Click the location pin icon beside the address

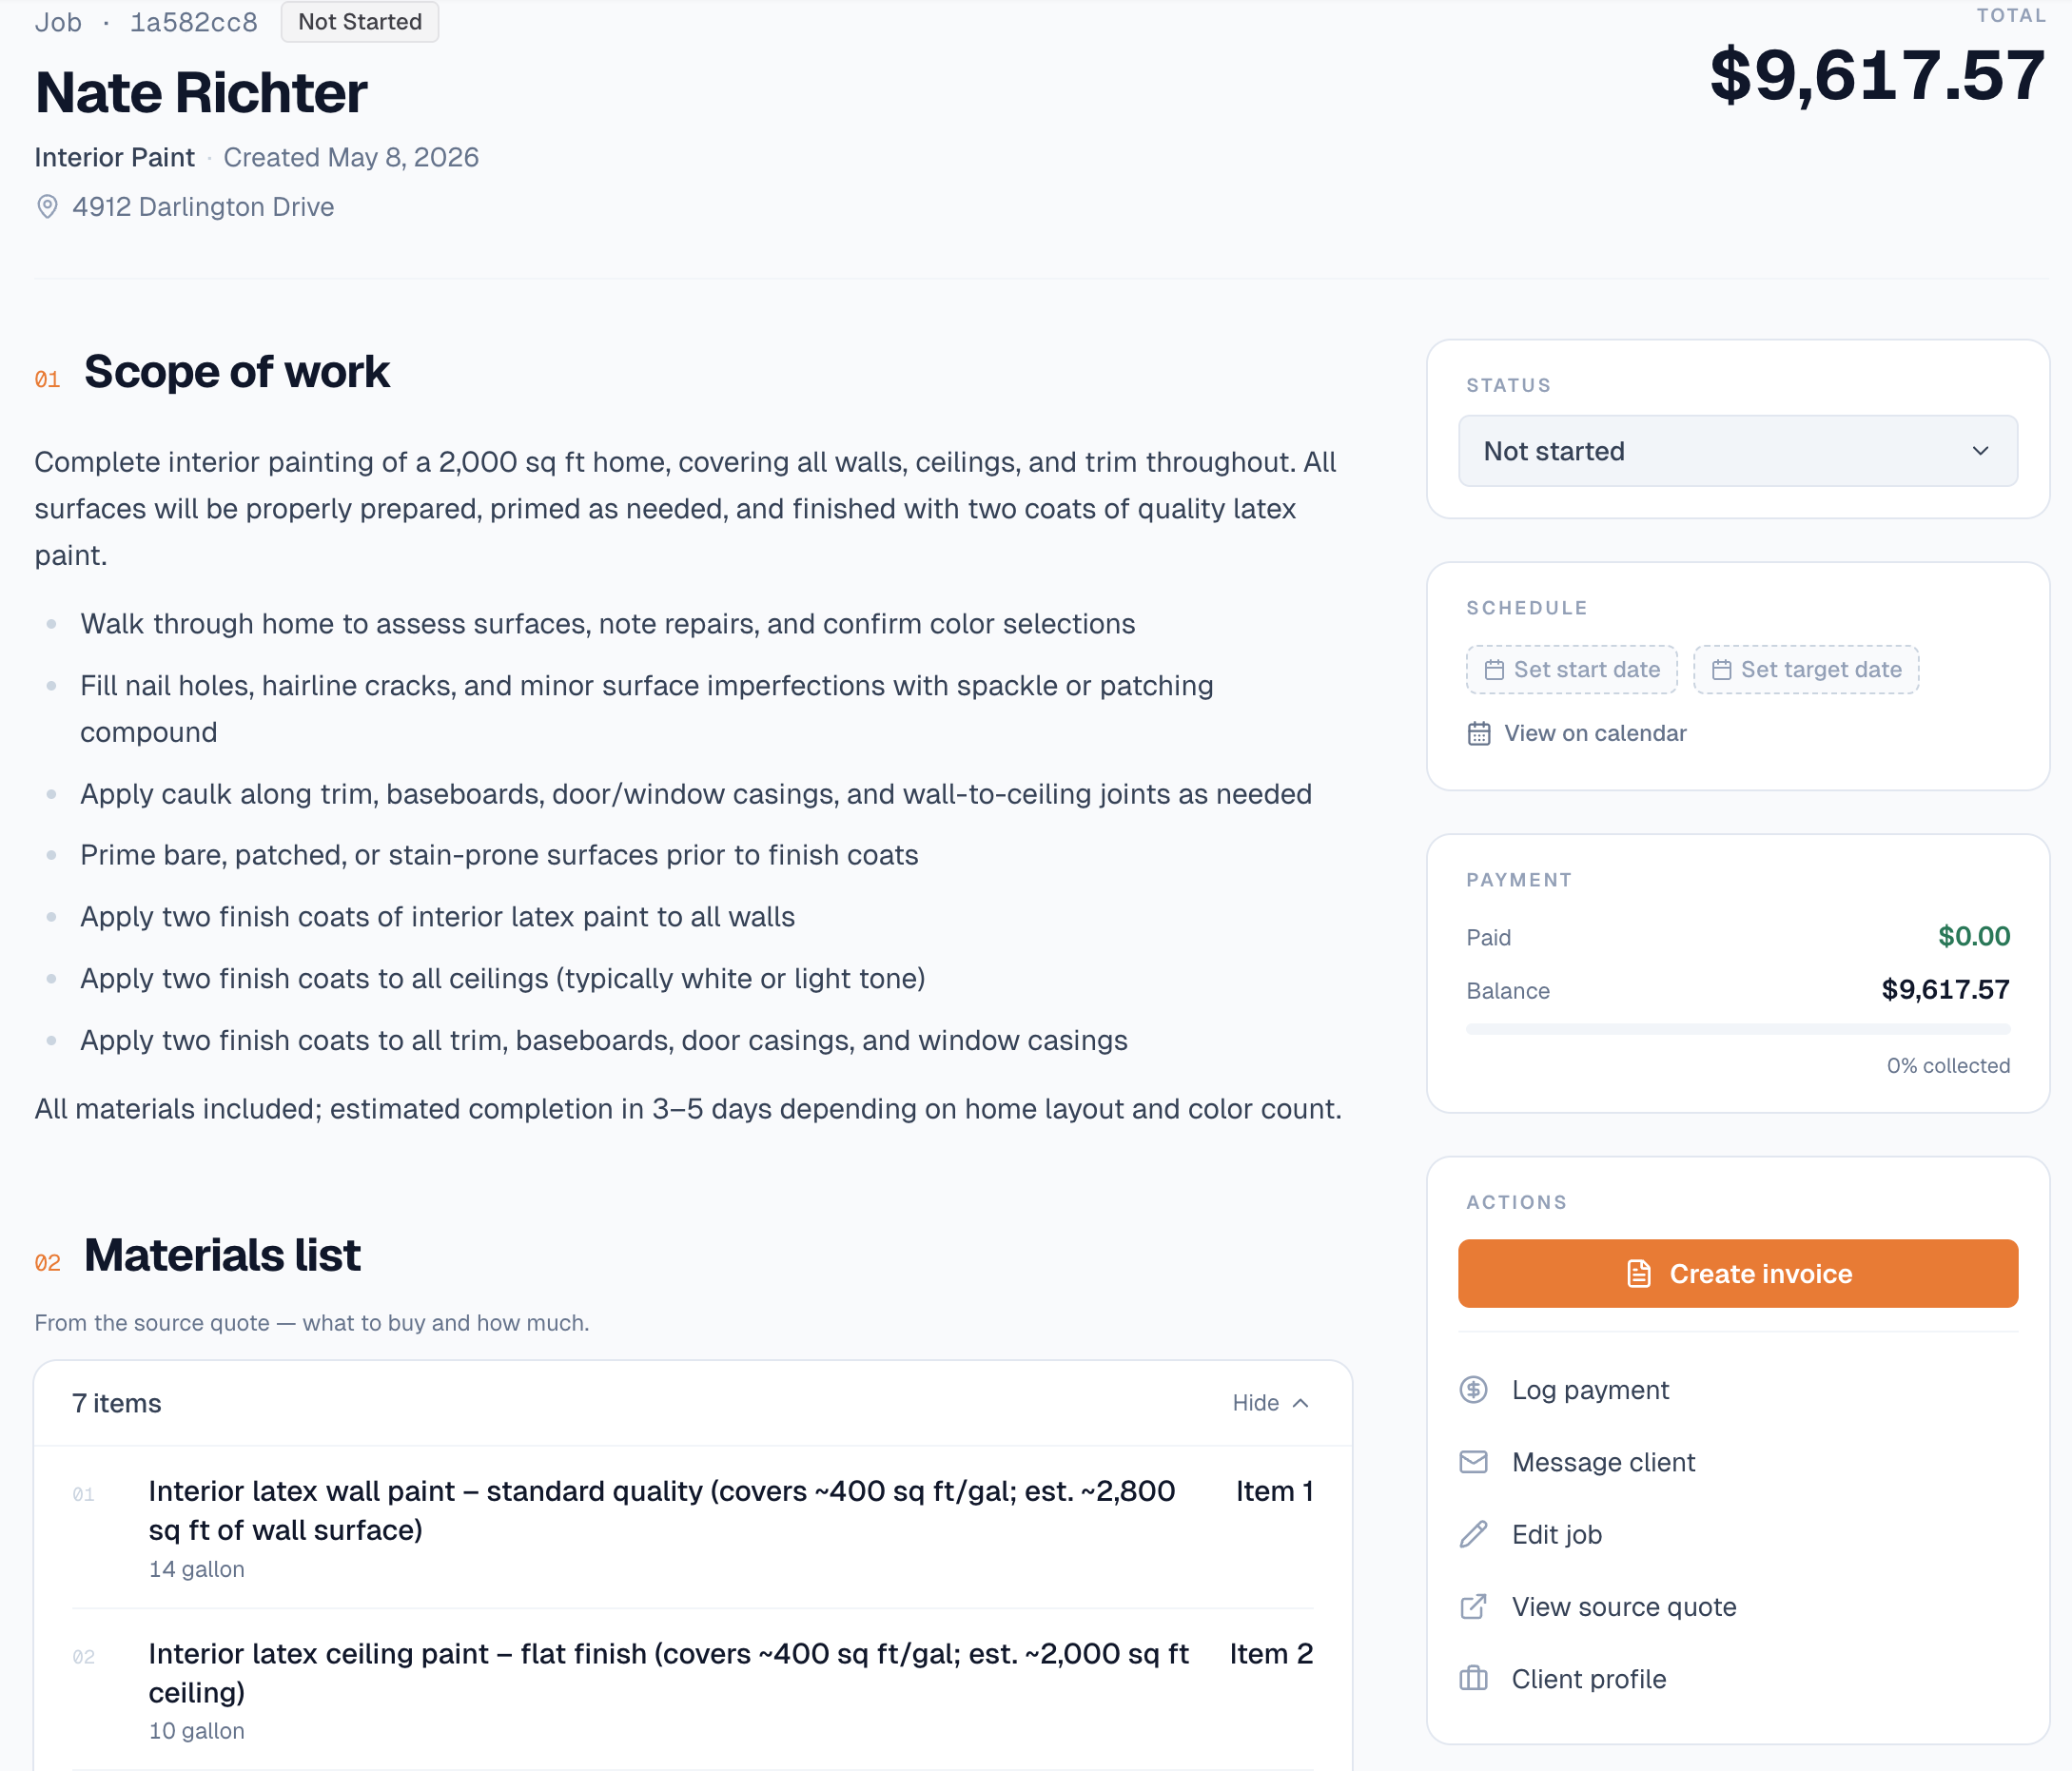click(x=47, y=207)
